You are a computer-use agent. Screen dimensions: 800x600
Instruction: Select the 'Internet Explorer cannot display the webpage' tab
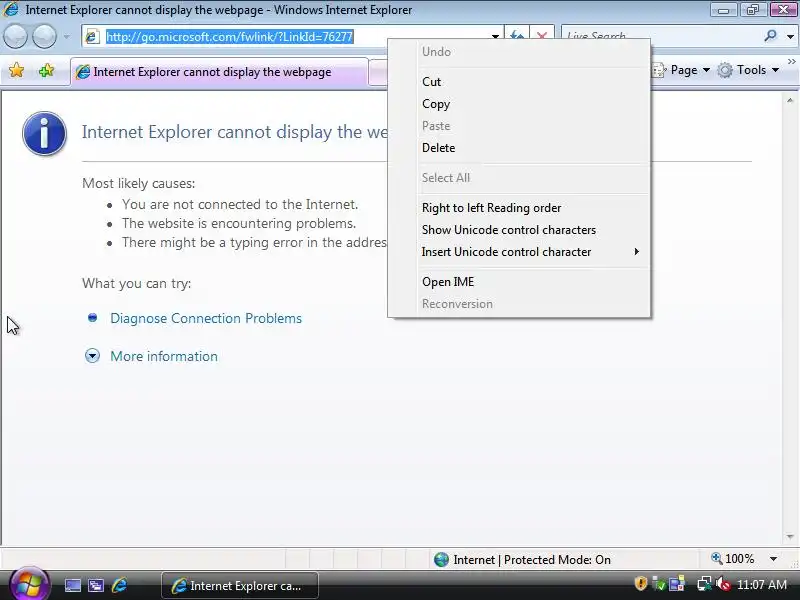(219, 72)
